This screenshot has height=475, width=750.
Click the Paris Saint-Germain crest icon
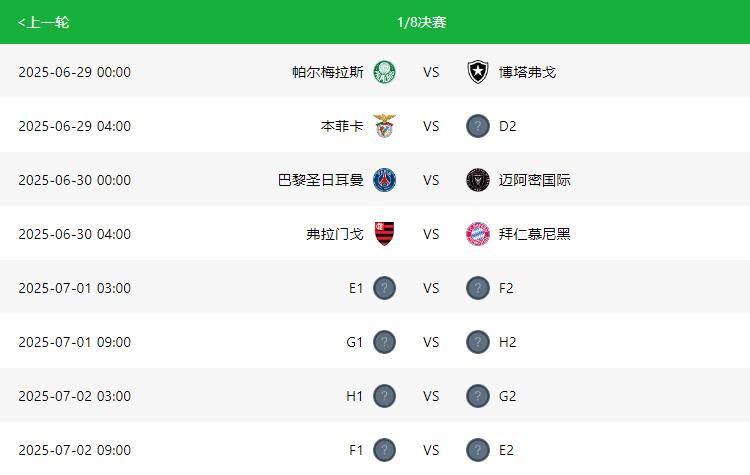384,180
